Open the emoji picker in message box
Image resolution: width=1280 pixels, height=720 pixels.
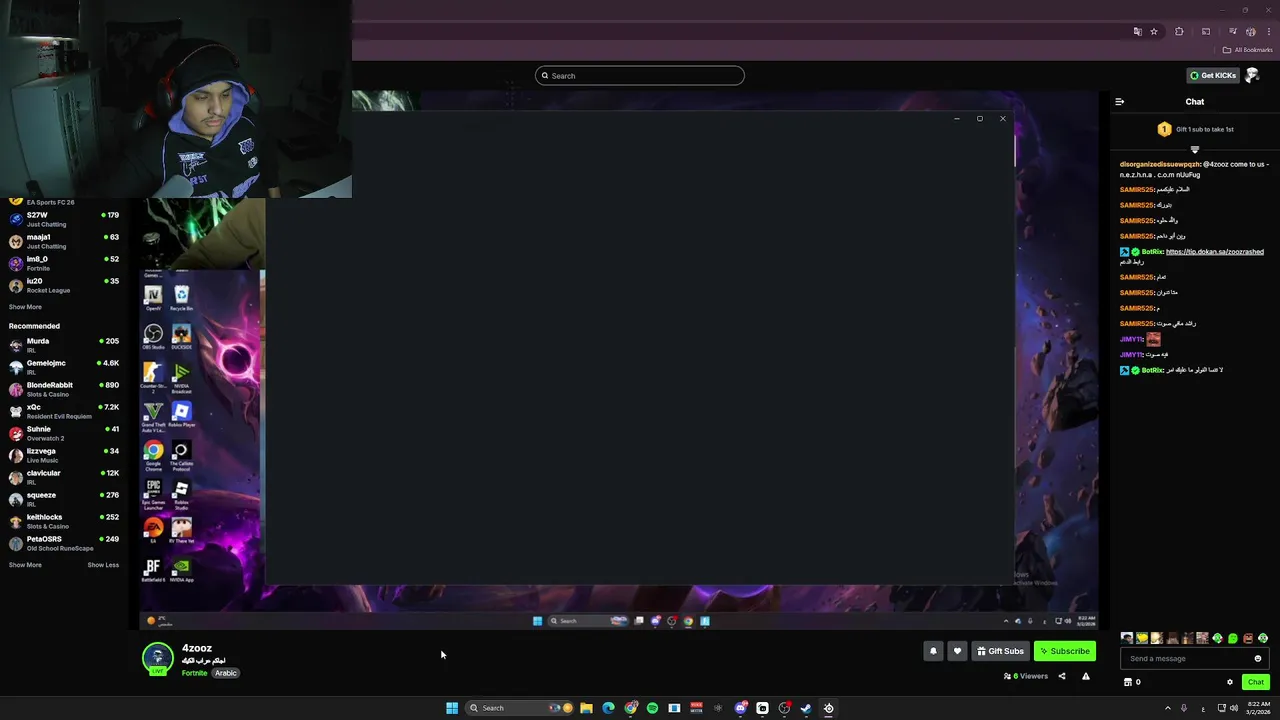point(1258,658)
